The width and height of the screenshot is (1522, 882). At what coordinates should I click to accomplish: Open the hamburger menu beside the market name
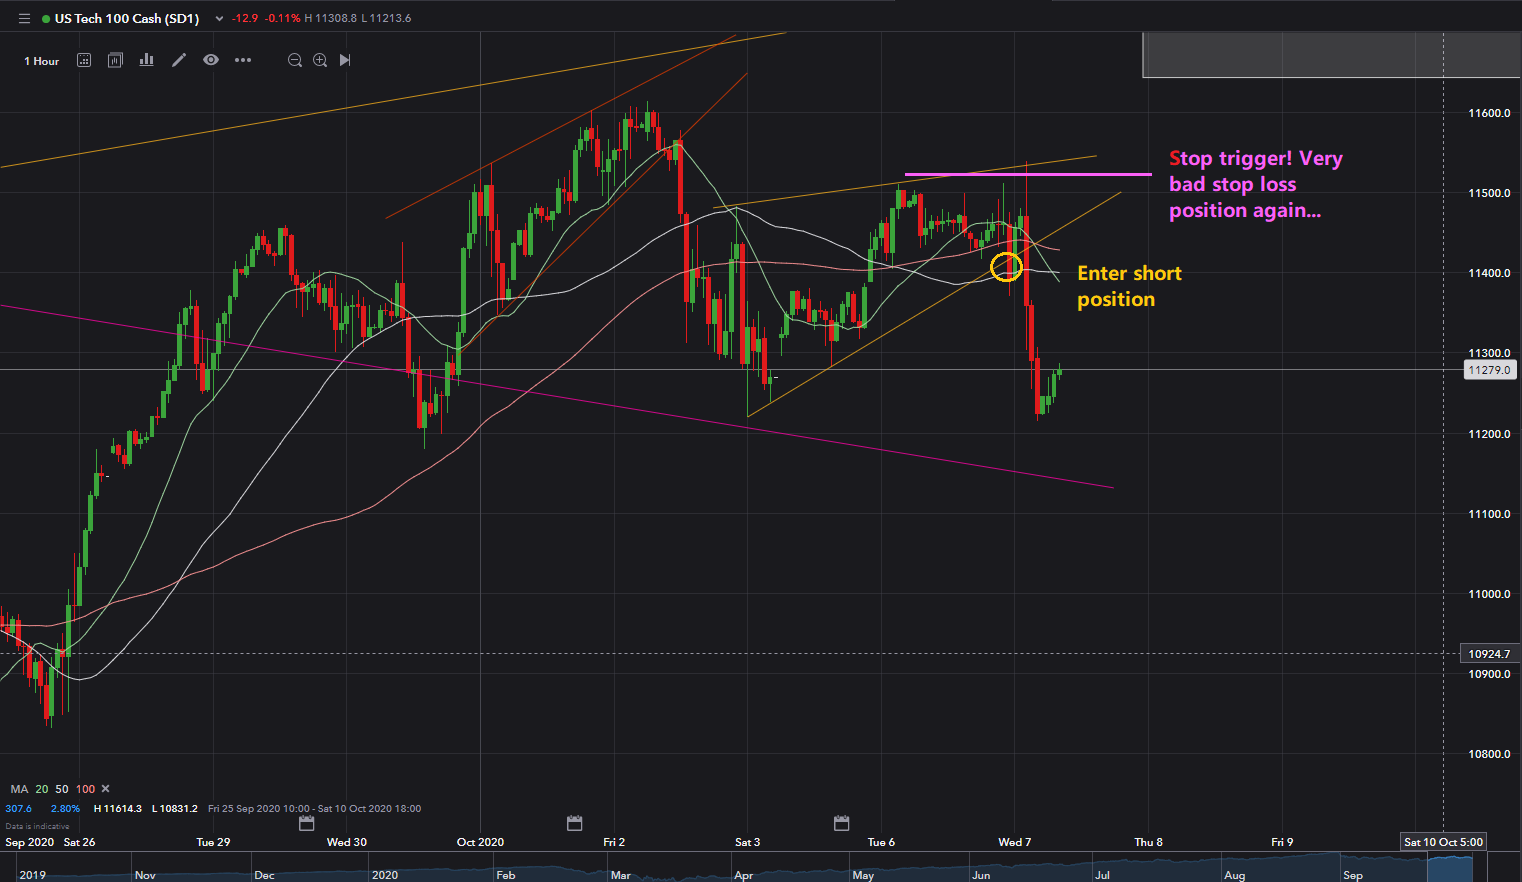24,19
